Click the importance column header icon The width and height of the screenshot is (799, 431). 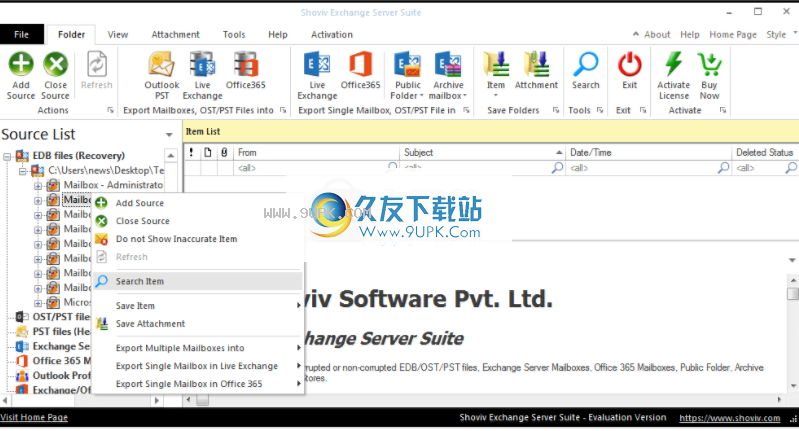[192, 152]
